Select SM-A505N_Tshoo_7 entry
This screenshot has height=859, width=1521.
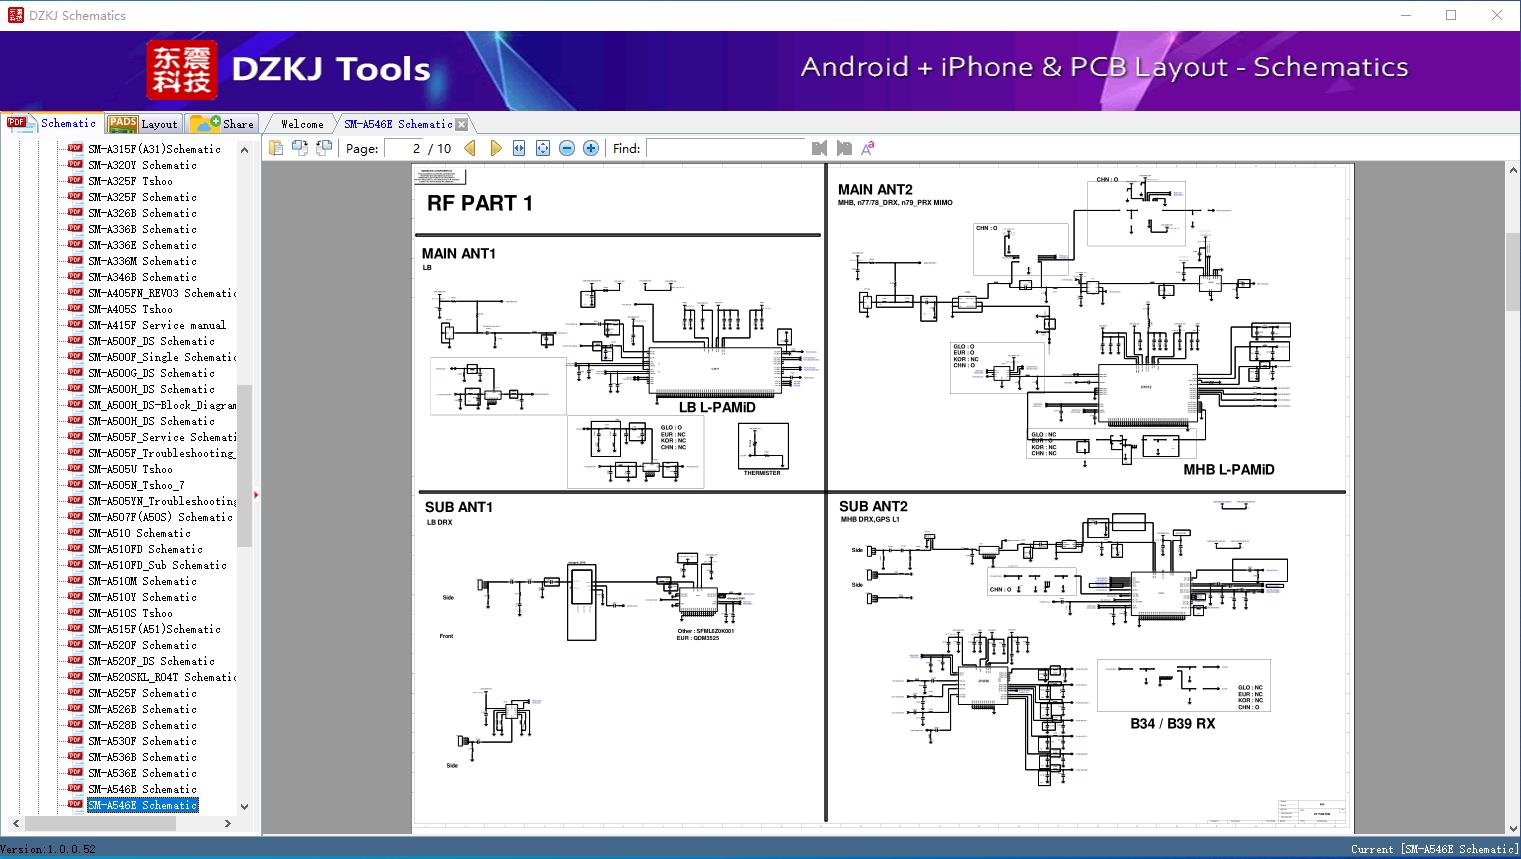(x=136, y=485)
